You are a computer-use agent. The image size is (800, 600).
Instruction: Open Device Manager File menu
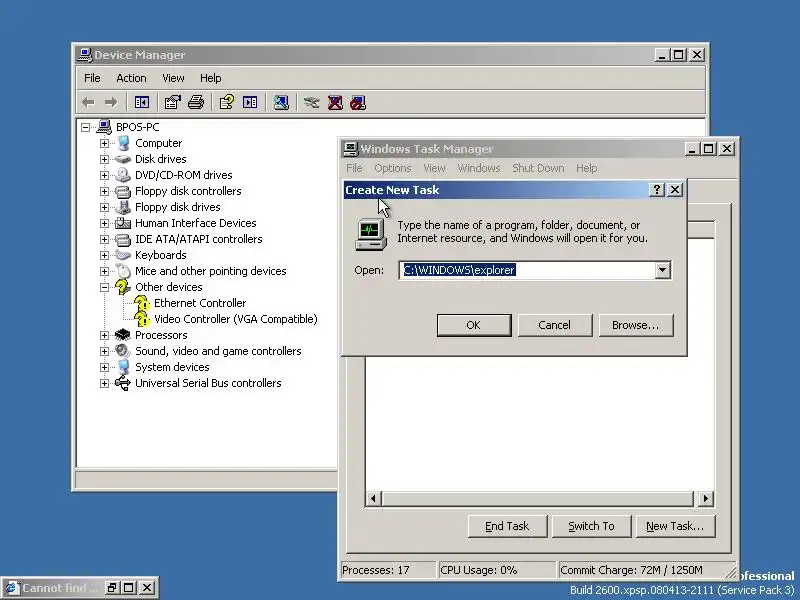click(x=92, y=78)
